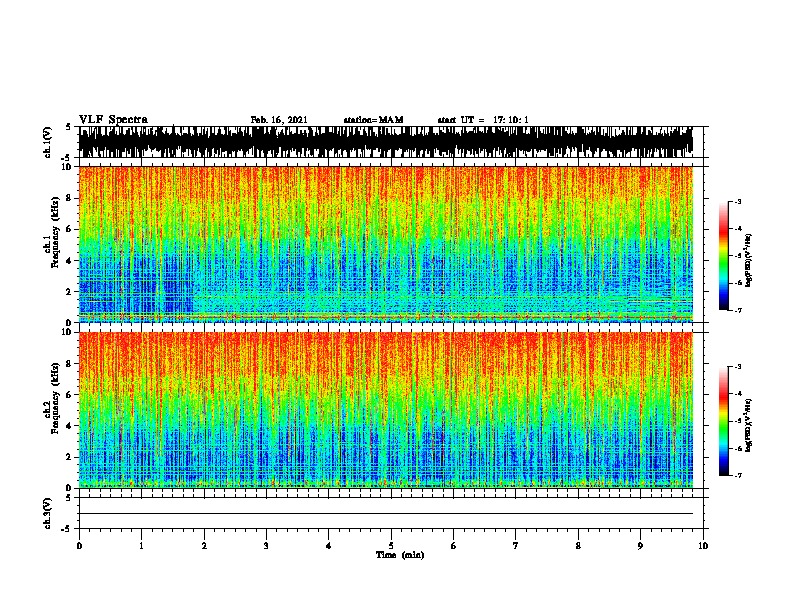Image resolution: width=792 pixels, height=612 pixels.
Task: Select the date text "Feb. 16, 2021"
Action: tap(279, 120)
